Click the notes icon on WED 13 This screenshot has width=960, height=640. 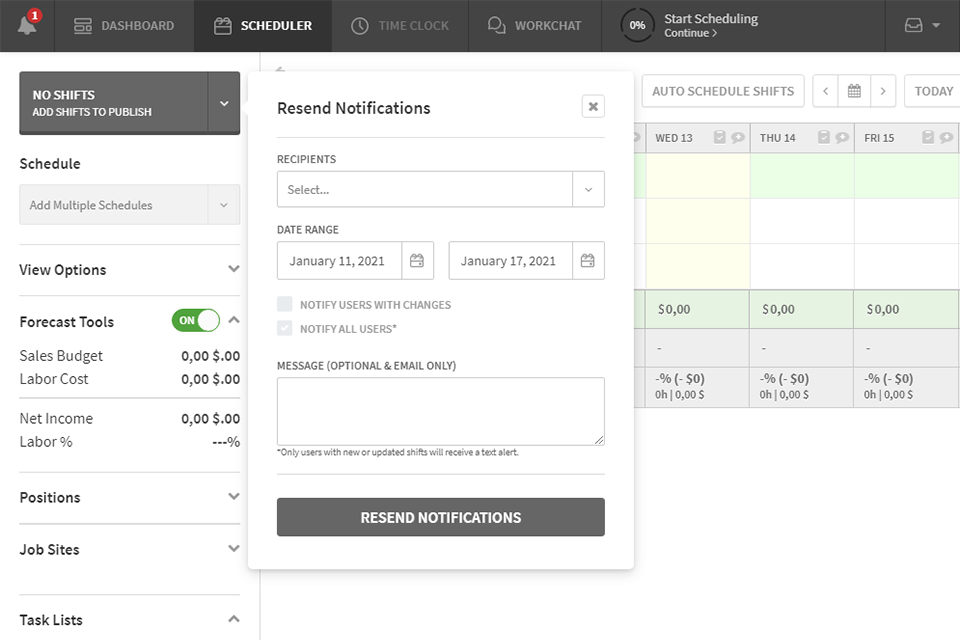pos(719,138)
